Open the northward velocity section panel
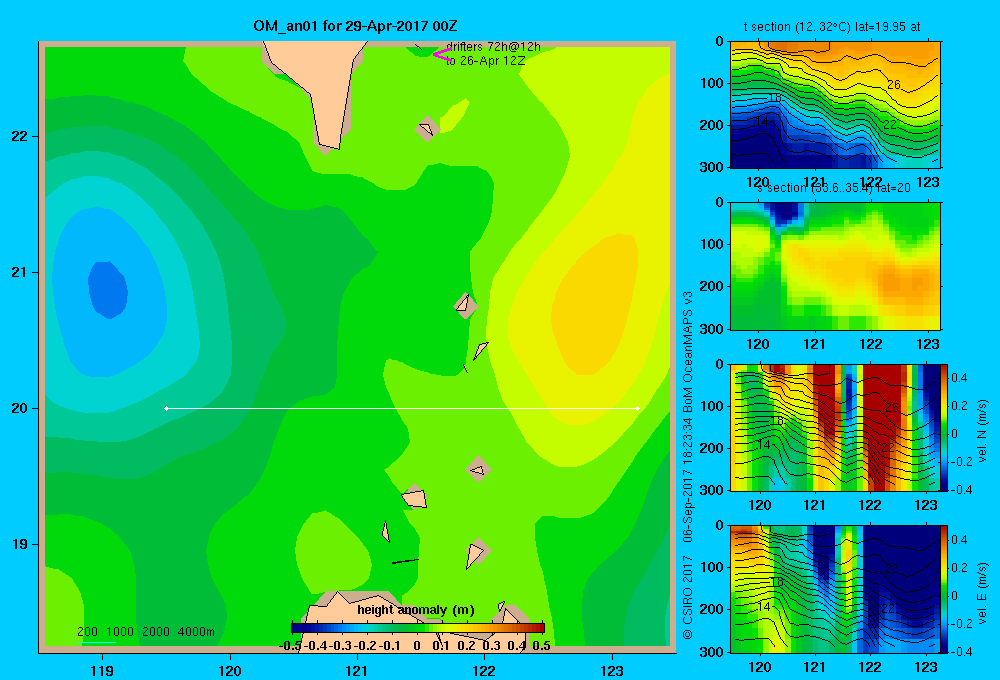This screenshot has height=680, width=1000. (x=835, y=427)
